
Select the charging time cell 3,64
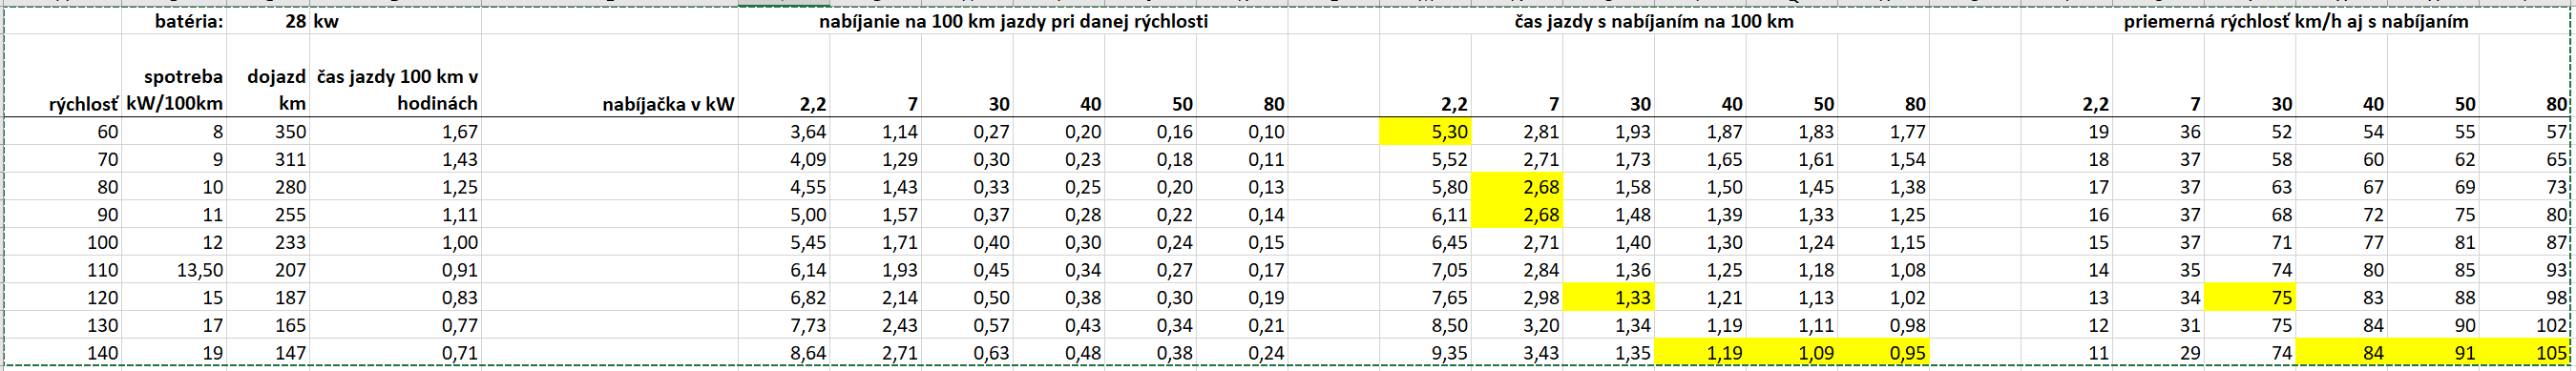[x=784, y=131]
